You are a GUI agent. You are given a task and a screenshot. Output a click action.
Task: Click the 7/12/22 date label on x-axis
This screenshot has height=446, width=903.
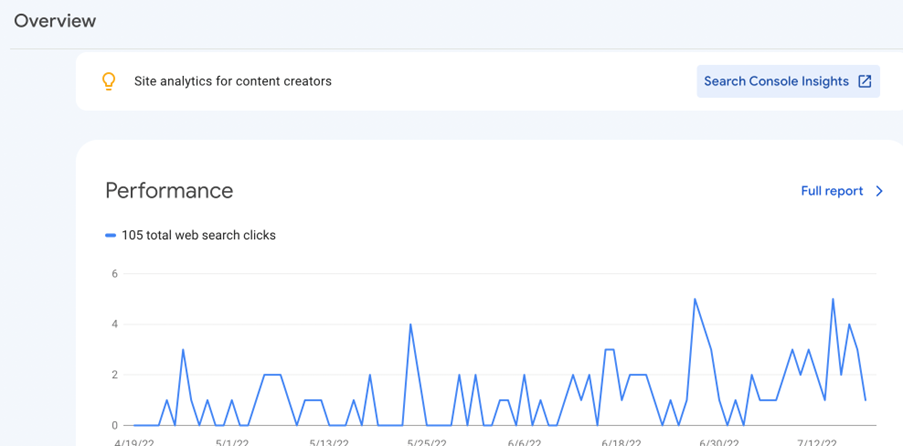816,440
